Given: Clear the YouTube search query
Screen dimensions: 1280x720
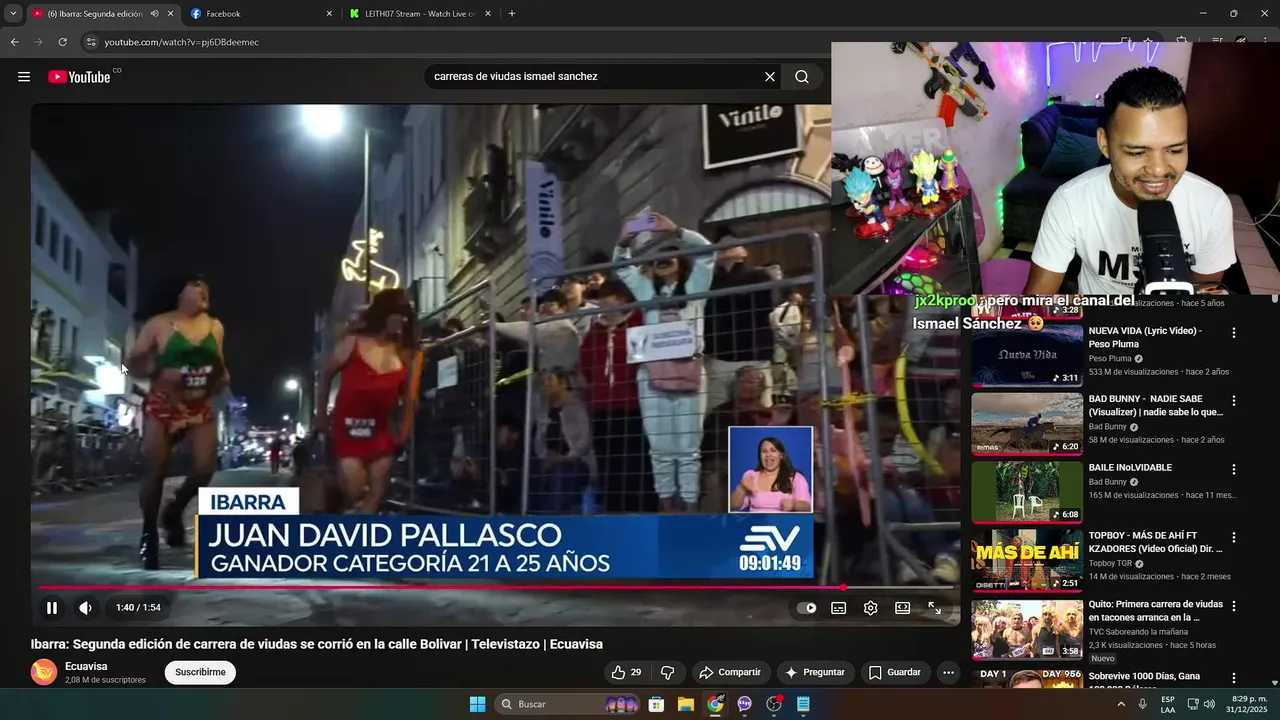Looking at the screenshot, I should (x=770, y=77).
